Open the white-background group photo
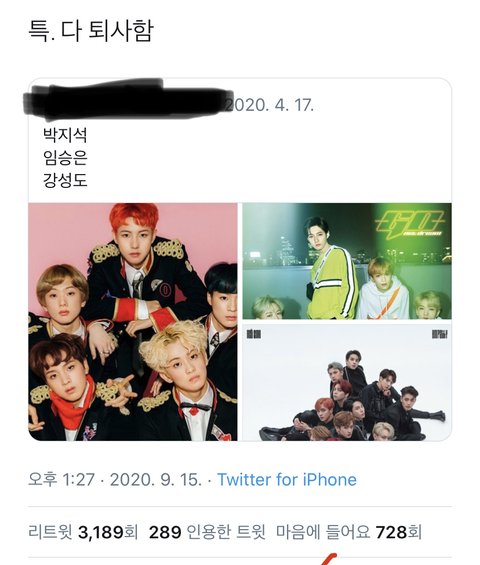Viewport: 480px width, 565px height. pyautogui.click(x=347, y=382)
